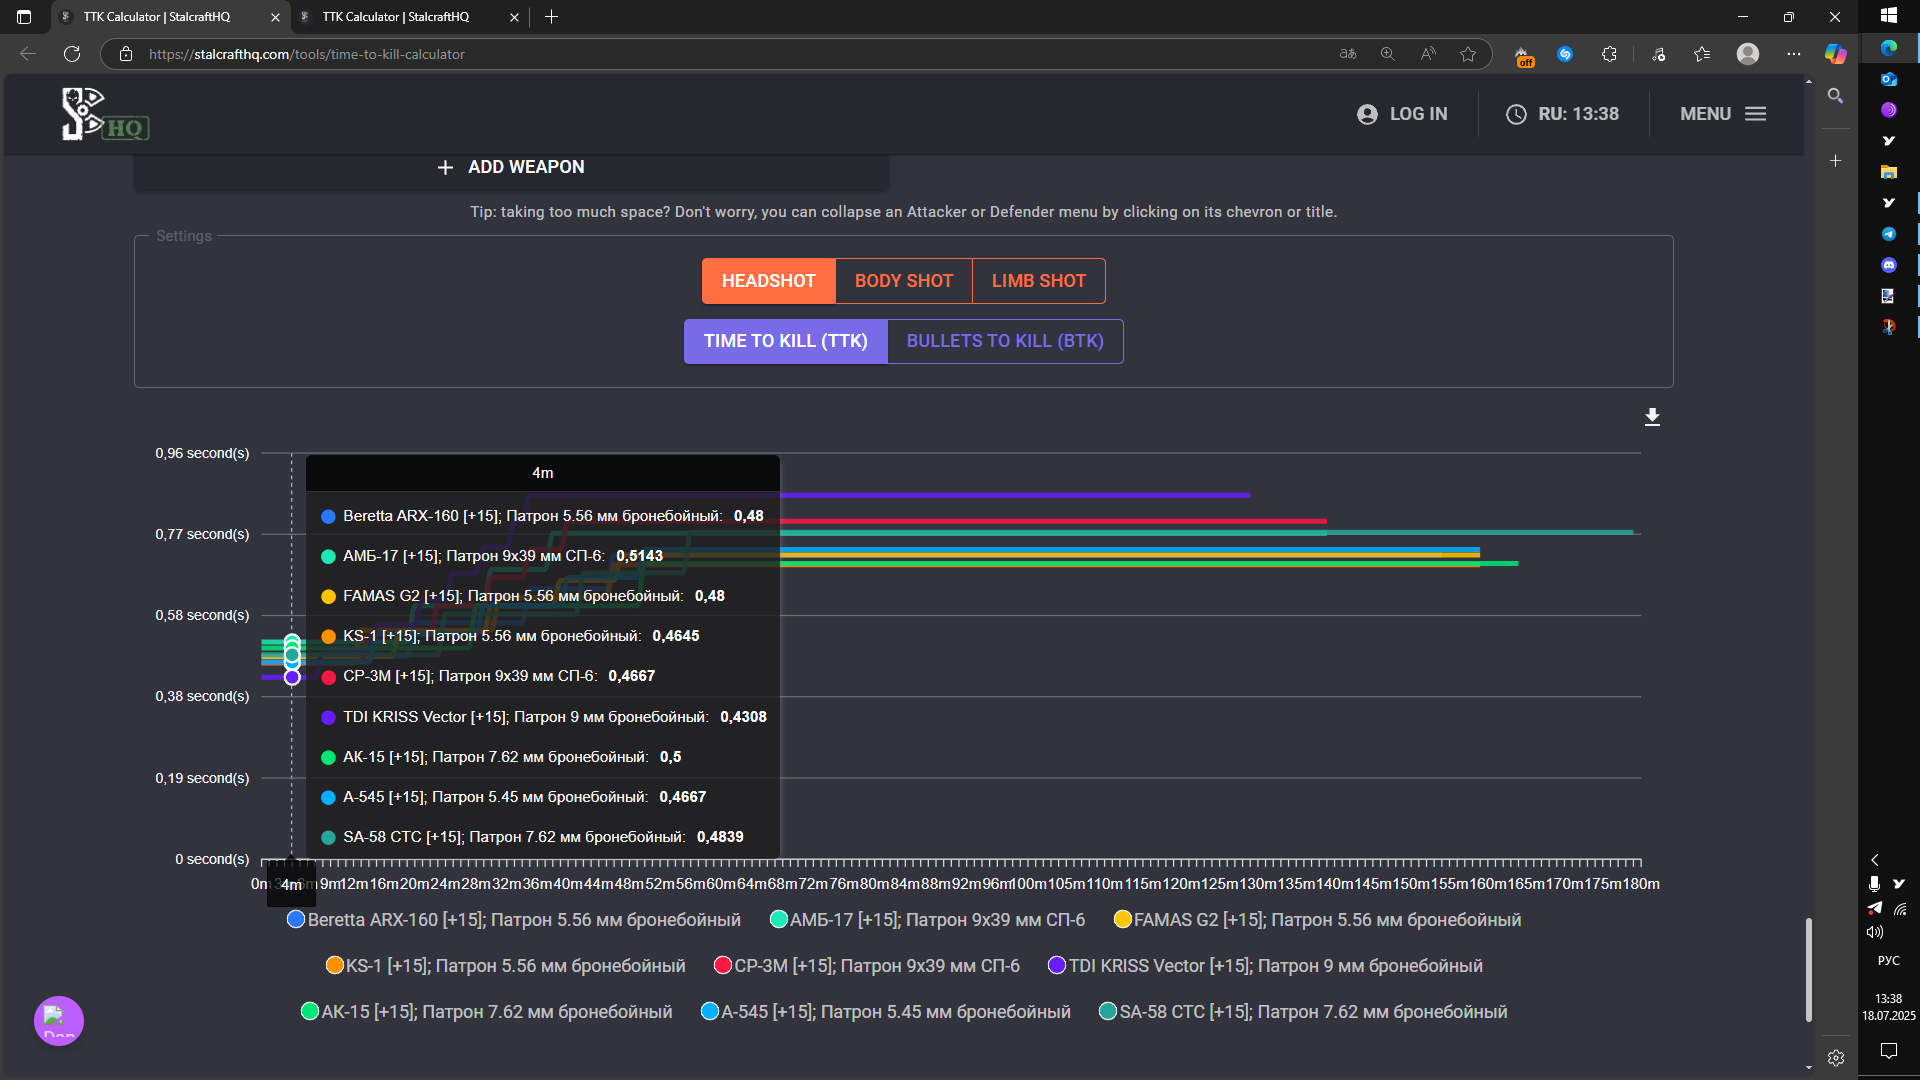Image resolution: width=1920 pixels, height=1080 pixels.
Task: Open browser zoom magnifier icon
Action: coord(1387,54)
